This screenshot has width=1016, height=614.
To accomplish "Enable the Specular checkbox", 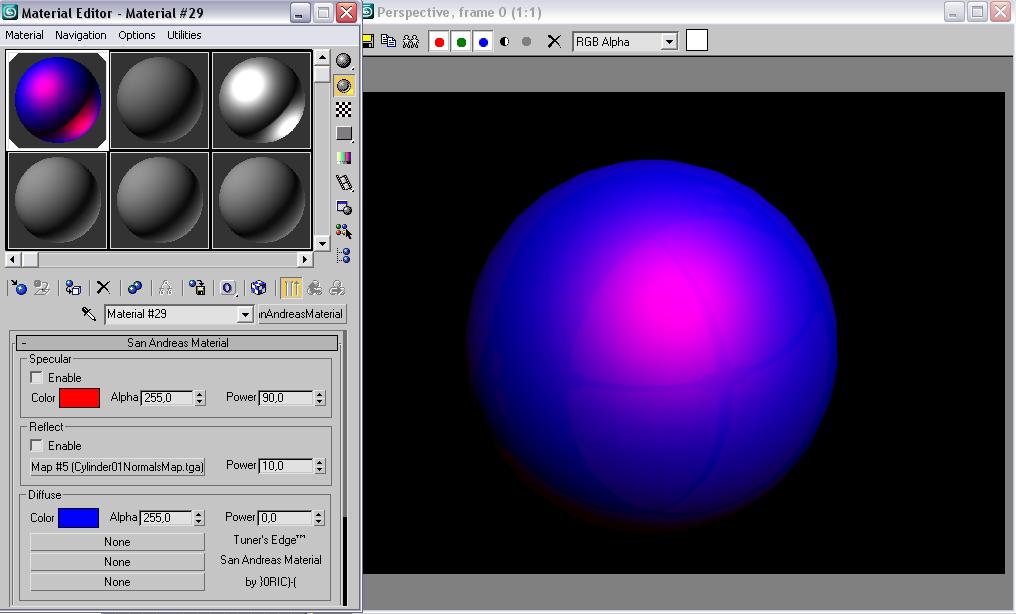I will click(x=36, y=377).
